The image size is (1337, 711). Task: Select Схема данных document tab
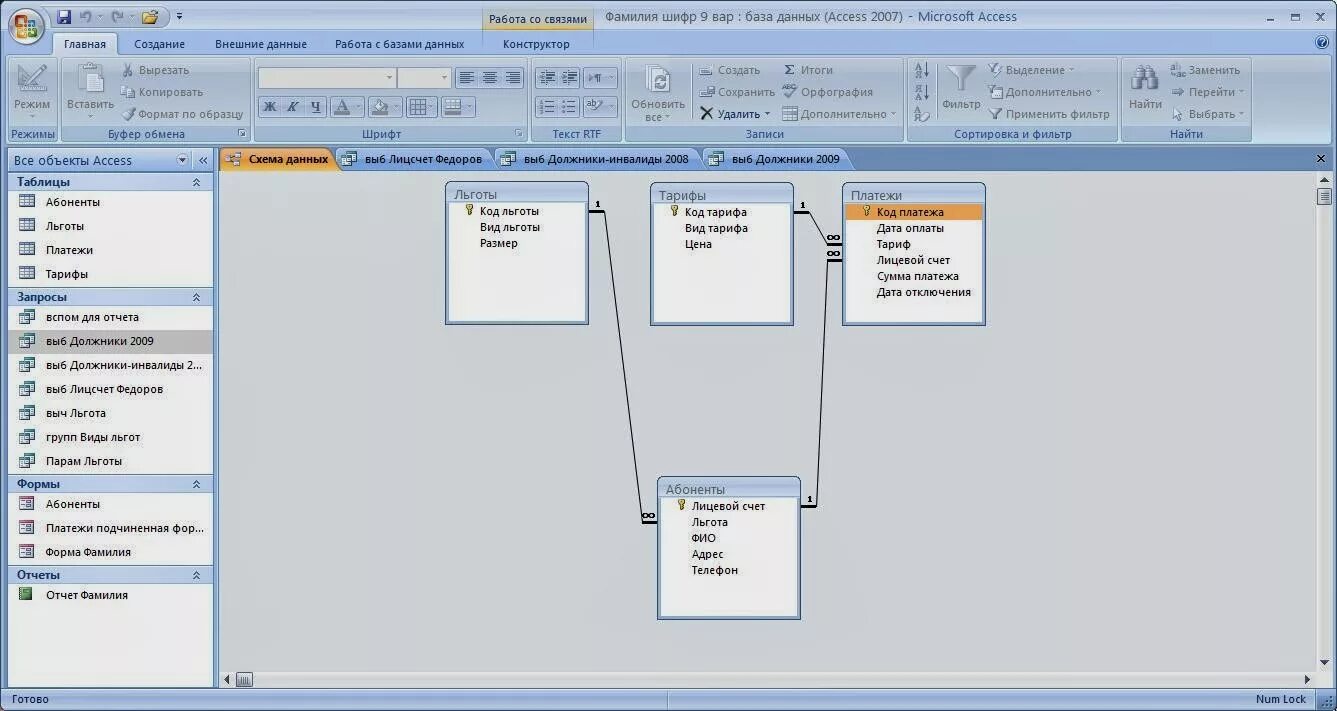pyautogui.click(x=277, y=159)
